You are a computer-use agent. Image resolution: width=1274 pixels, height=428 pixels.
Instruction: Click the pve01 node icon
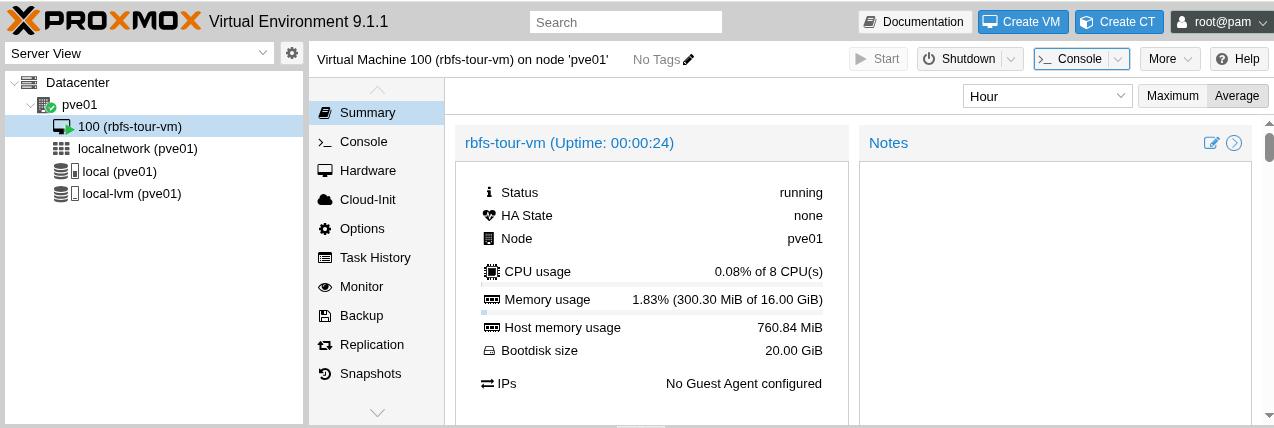click(46, 105)
